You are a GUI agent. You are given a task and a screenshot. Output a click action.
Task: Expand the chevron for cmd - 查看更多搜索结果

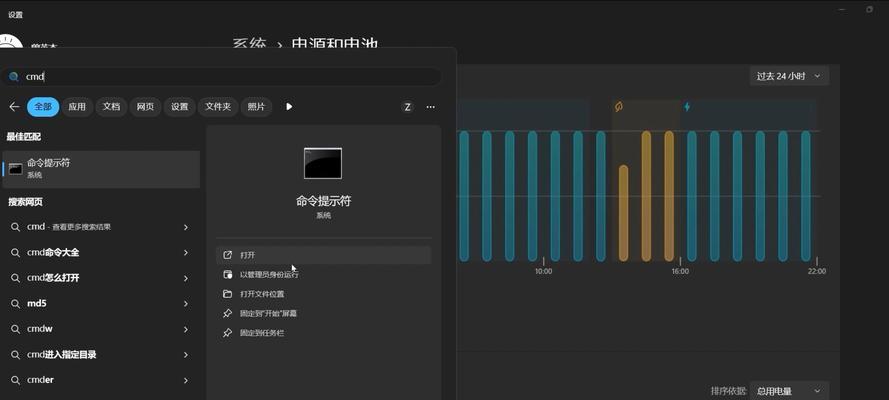point(185,227)
